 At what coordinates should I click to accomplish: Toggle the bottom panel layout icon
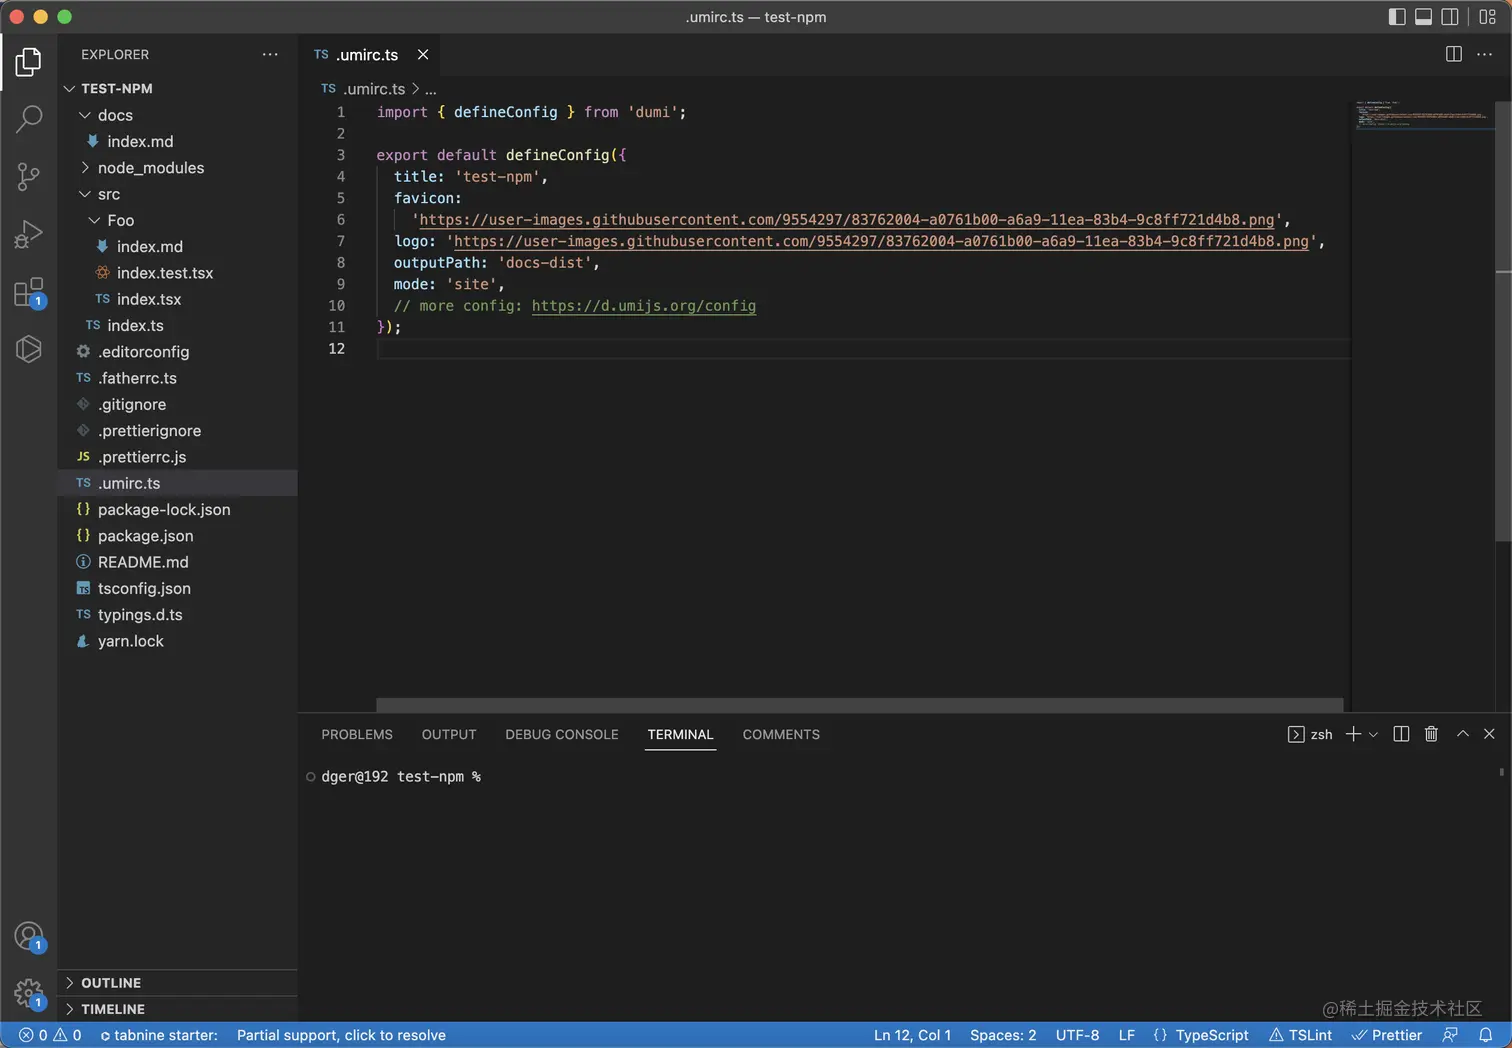click(1423, 17)
